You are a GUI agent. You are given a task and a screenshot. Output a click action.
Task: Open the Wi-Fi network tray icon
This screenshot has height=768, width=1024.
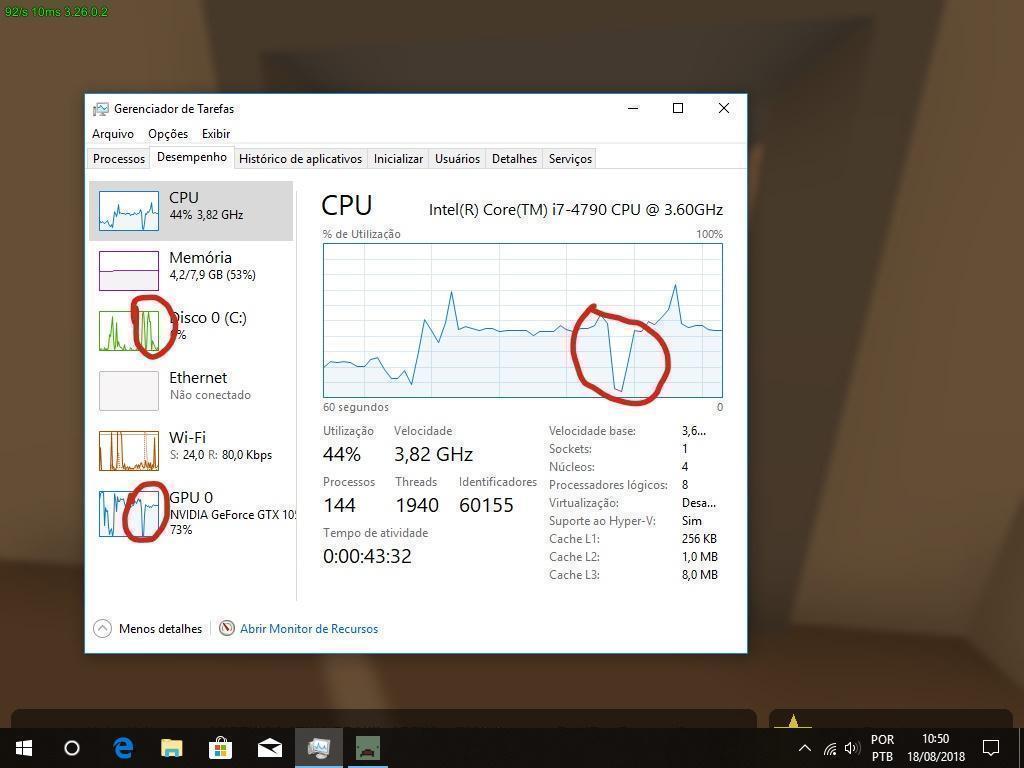830,748
